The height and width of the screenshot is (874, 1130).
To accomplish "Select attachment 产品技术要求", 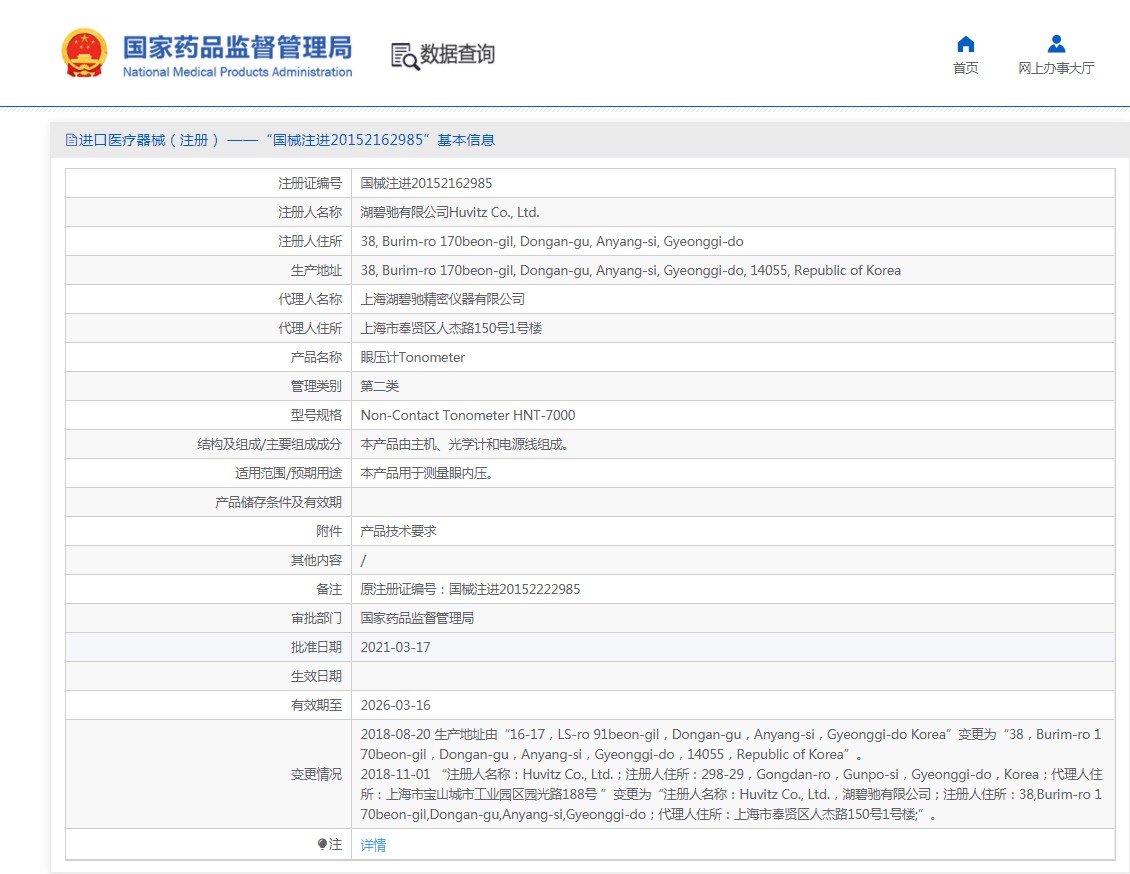I will point(399,531).
